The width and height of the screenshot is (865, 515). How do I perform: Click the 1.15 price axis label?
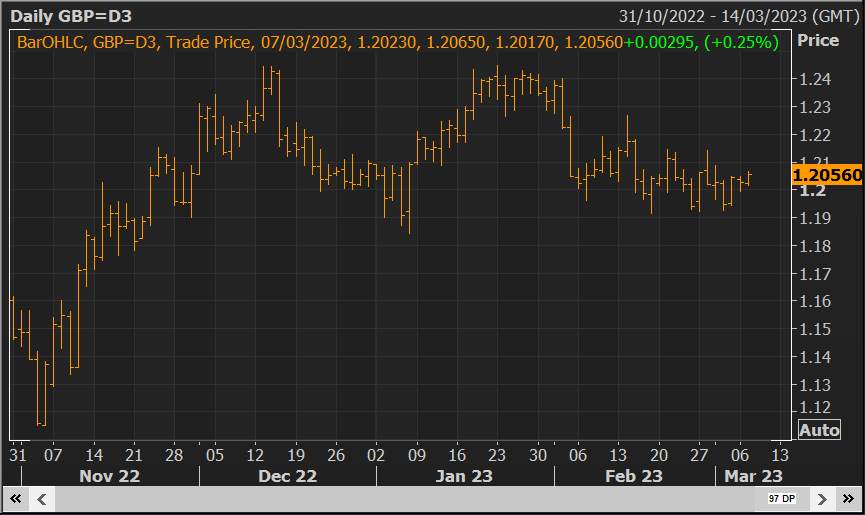pos(815,329)
